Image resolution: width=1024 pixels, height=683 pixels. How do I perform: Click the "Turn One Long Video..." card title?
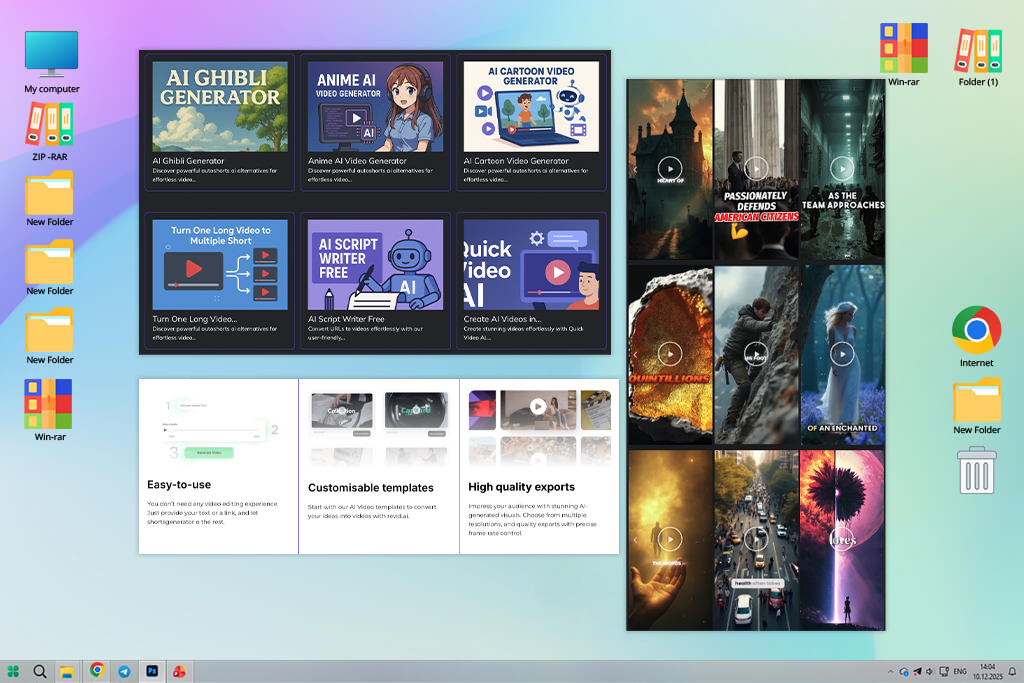tap(195, 319)
